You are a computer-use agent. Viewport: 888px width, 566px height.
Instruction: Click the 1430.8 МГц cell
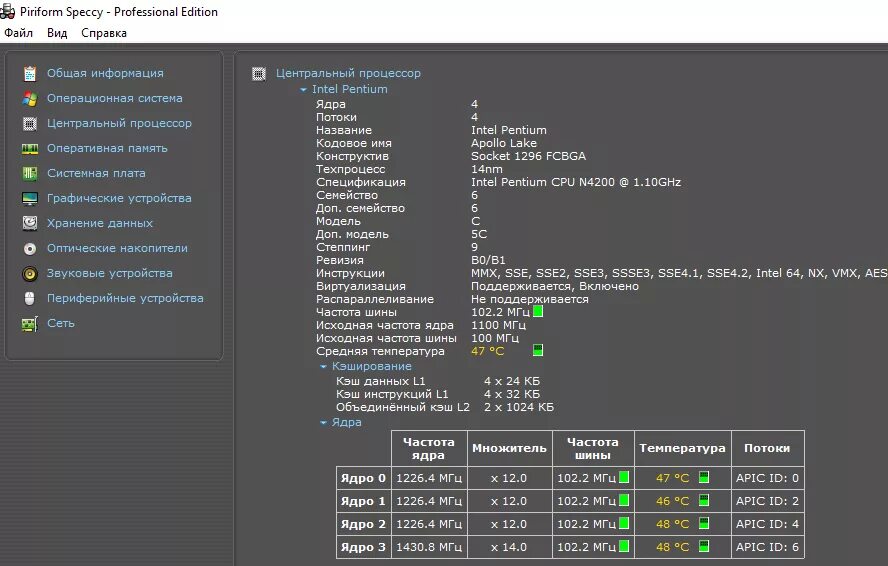pos(429,547)
